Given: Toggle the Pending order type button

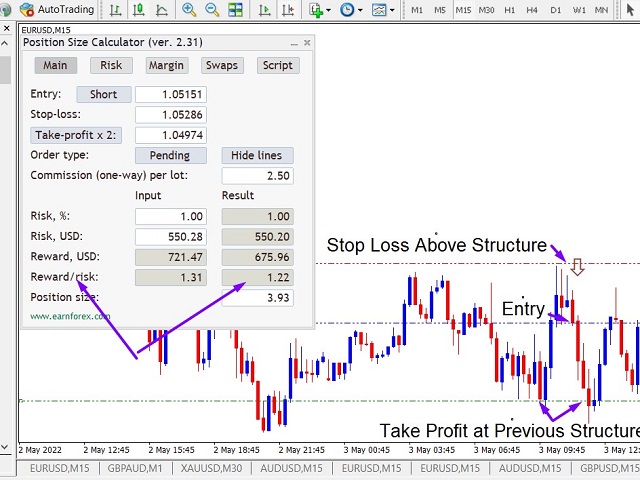Looking at the screenshot, I should [171, 156].
